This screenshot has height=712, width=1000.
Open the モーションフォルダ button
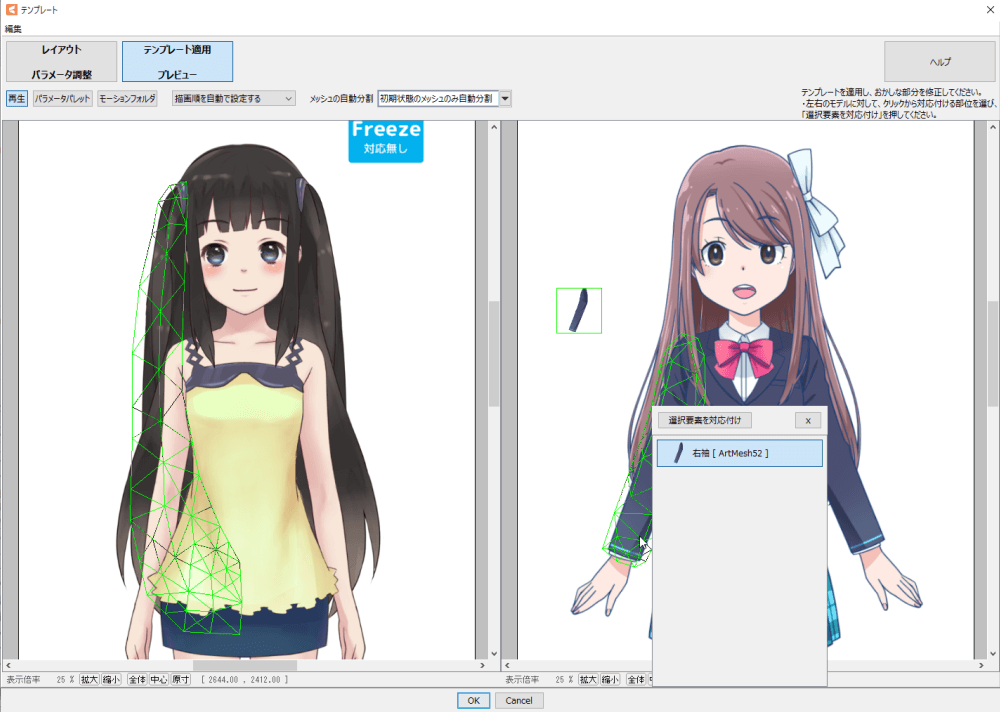(x=128, y=98)
